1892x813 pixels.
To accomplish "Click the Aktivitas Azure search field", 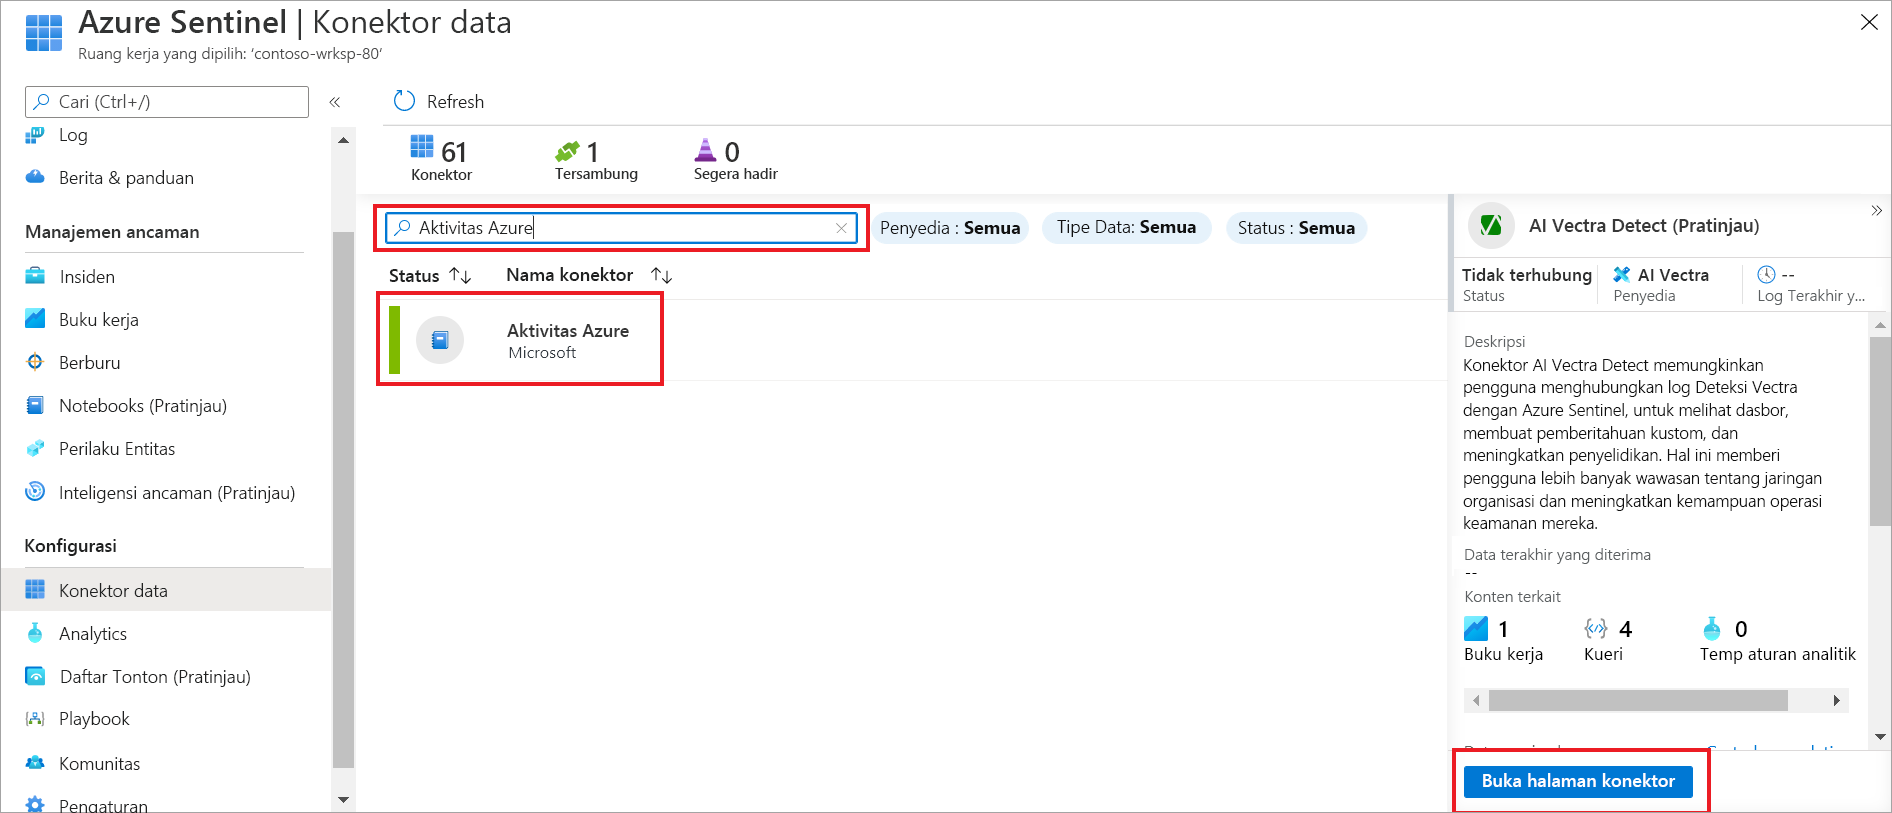I will (621, 228).
